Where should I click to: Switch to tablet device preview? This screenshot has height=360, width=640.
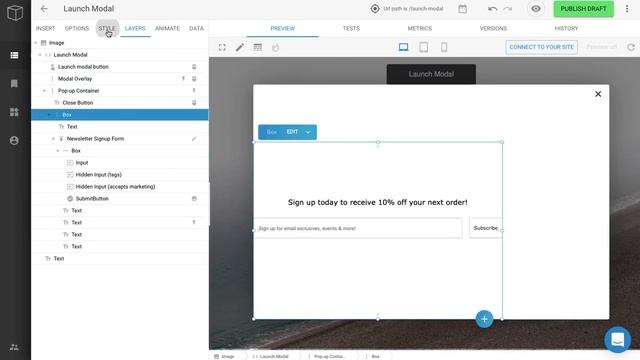click(x=424, y=47)
